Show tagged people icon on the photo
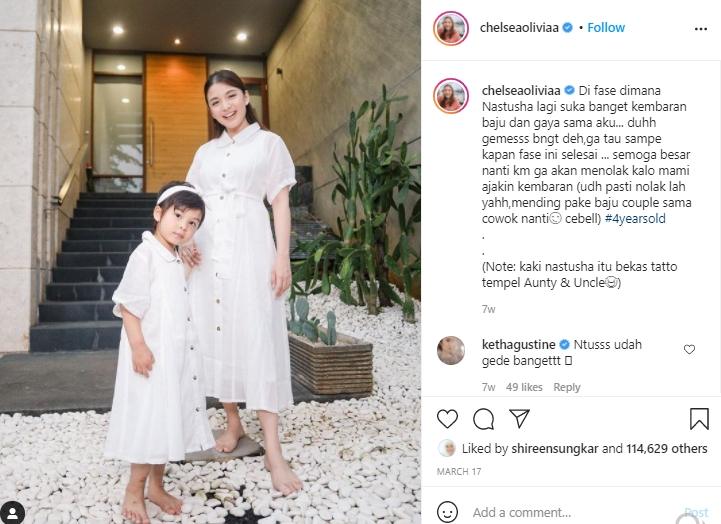Viewport: 721px width, 524px height. point(13,513)
